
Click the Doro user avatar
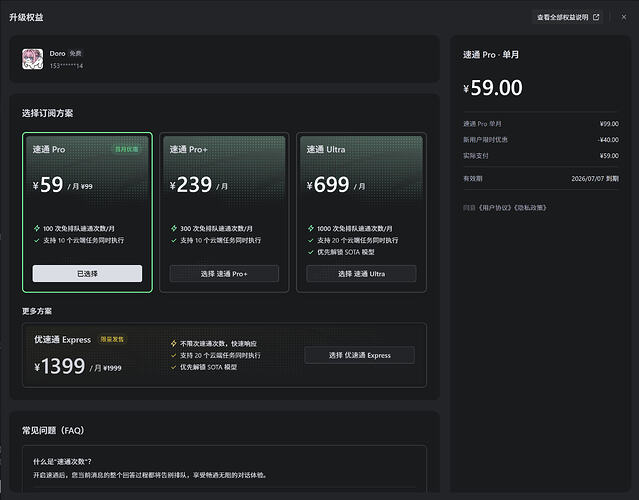33,59
